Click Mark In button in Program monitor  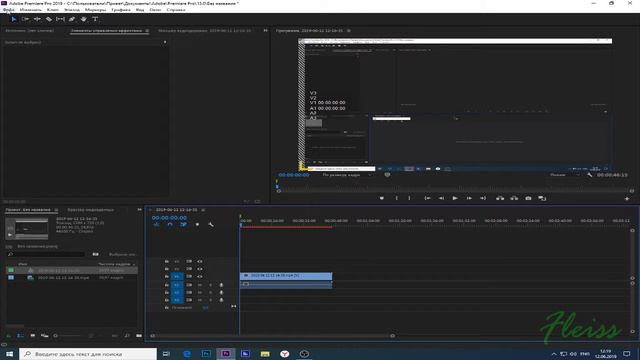[x=396, y=198]
